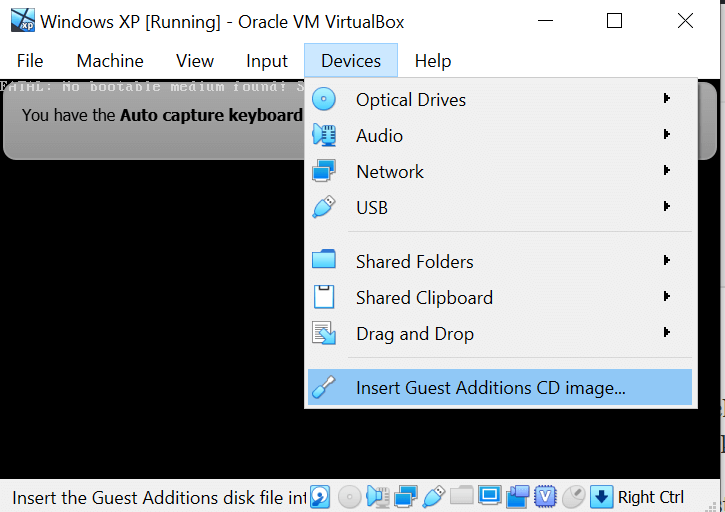The height and width of the screenshot is (512, 725).
Task: Open the Help menu
Action: click(433, 61)
